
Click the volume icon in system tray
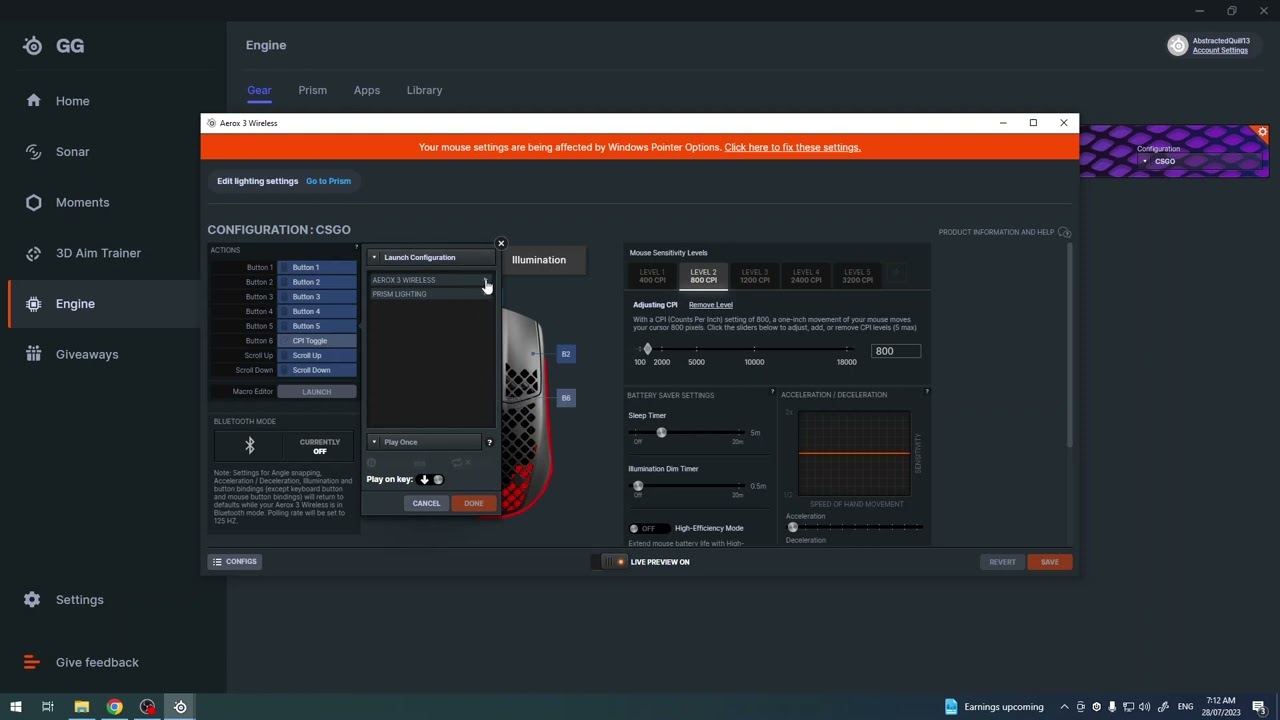[1144, 707]
